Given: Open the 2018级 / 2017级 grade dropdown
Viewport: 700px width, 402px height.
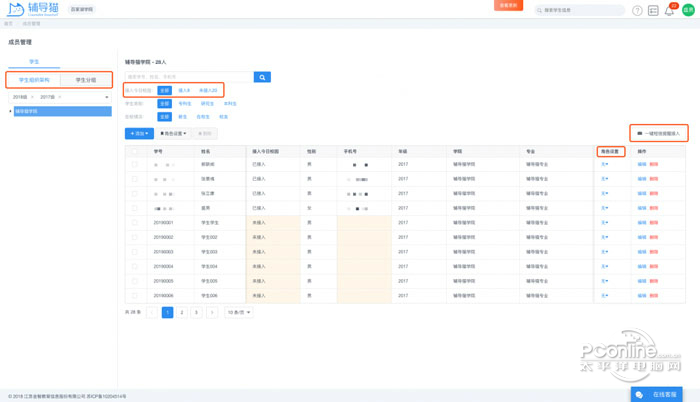Looking at the screenshot, I should tap(59, 97).
